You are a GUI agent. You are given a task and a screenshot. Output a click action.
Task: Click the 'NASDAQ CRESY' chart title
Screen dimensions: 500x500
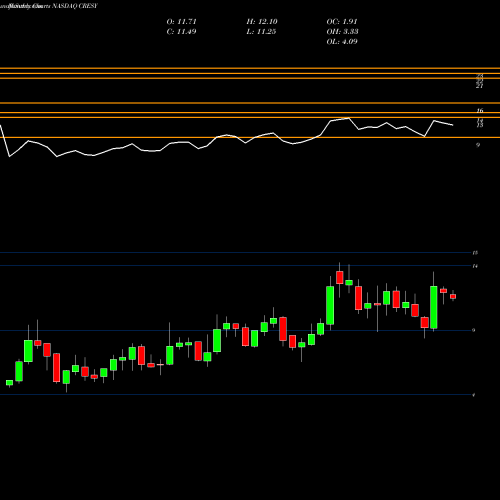(x=75, y=6)
